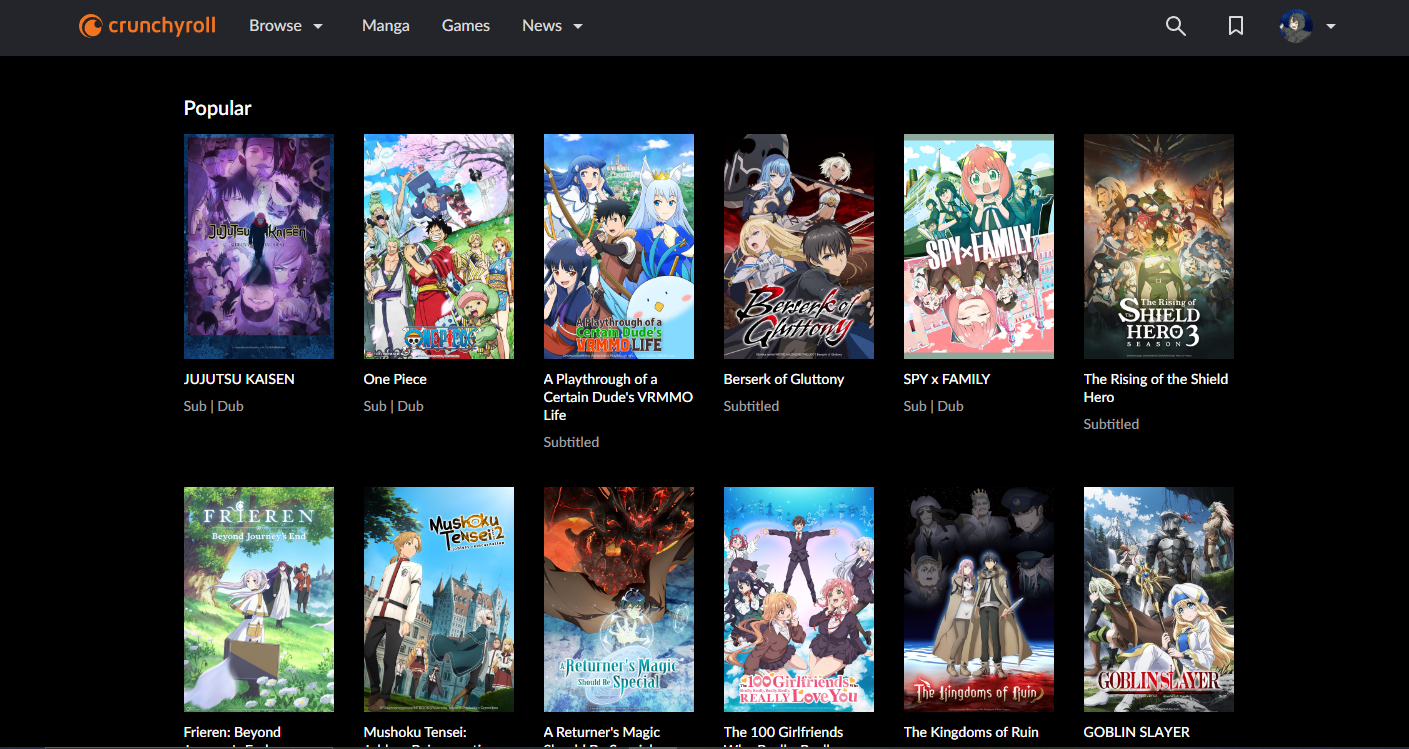1409x749 pixels.
Task: Click Subtitled under Berserk of Gluttony
Action: coord(751,406)
